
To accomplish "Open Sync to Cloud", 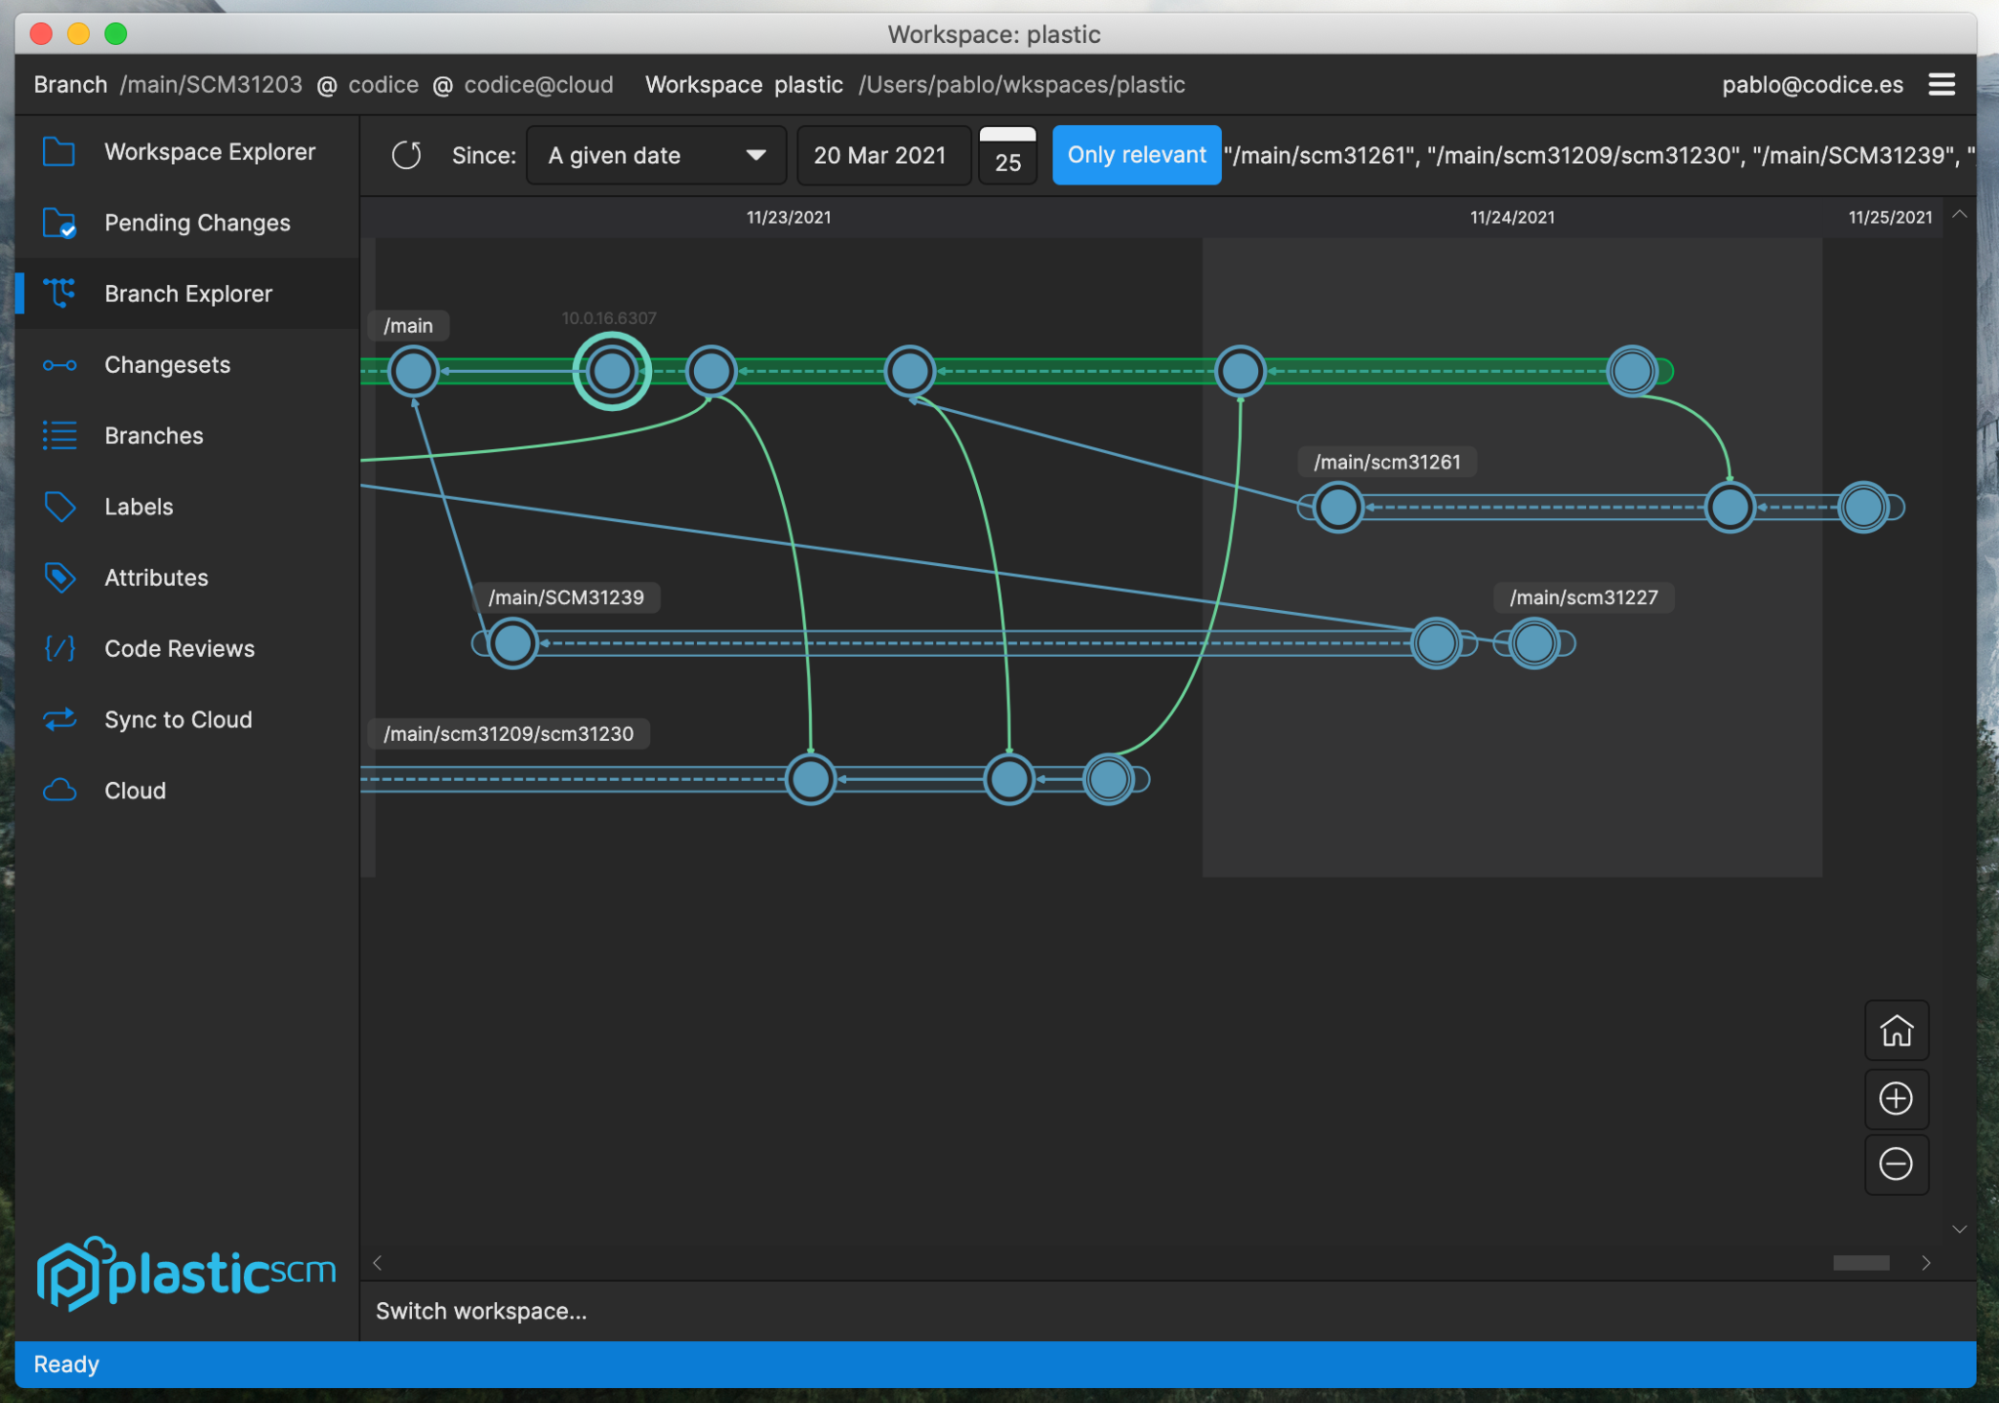I will pos(178,719).
